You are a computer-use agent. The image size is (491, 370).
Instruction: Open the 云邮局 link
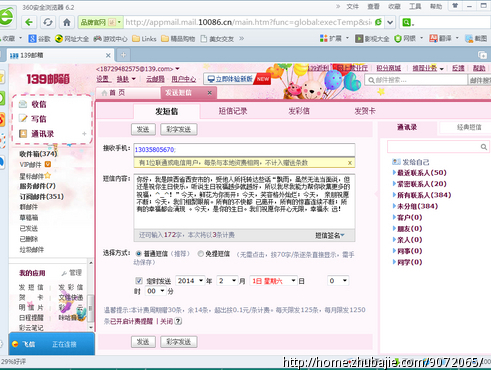tap(155, 79)
